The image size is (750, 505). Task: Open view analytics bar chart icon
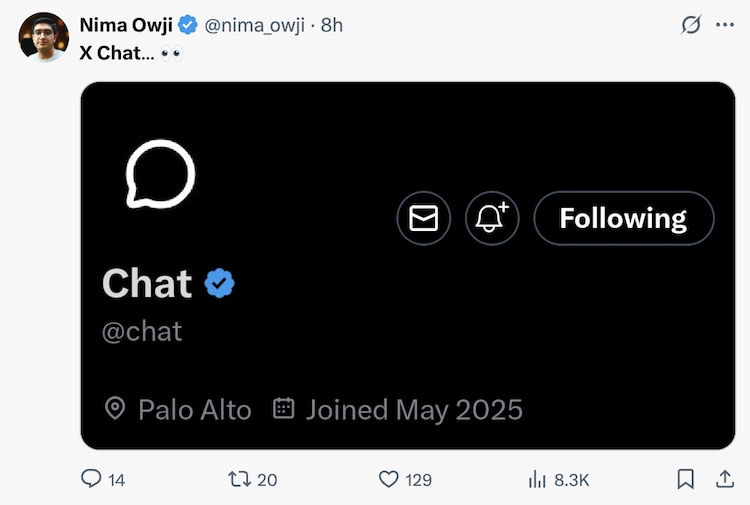(x=537, y=480)
